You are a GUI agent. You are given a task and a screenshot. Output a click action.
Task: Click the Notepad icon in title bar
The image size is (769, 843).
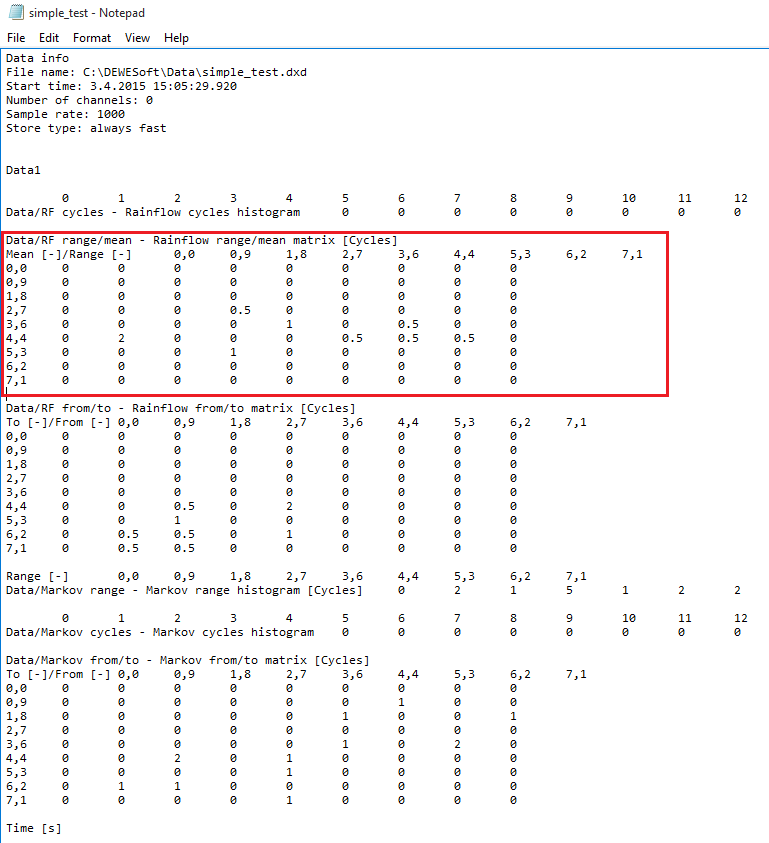click(x=16, y=12)
